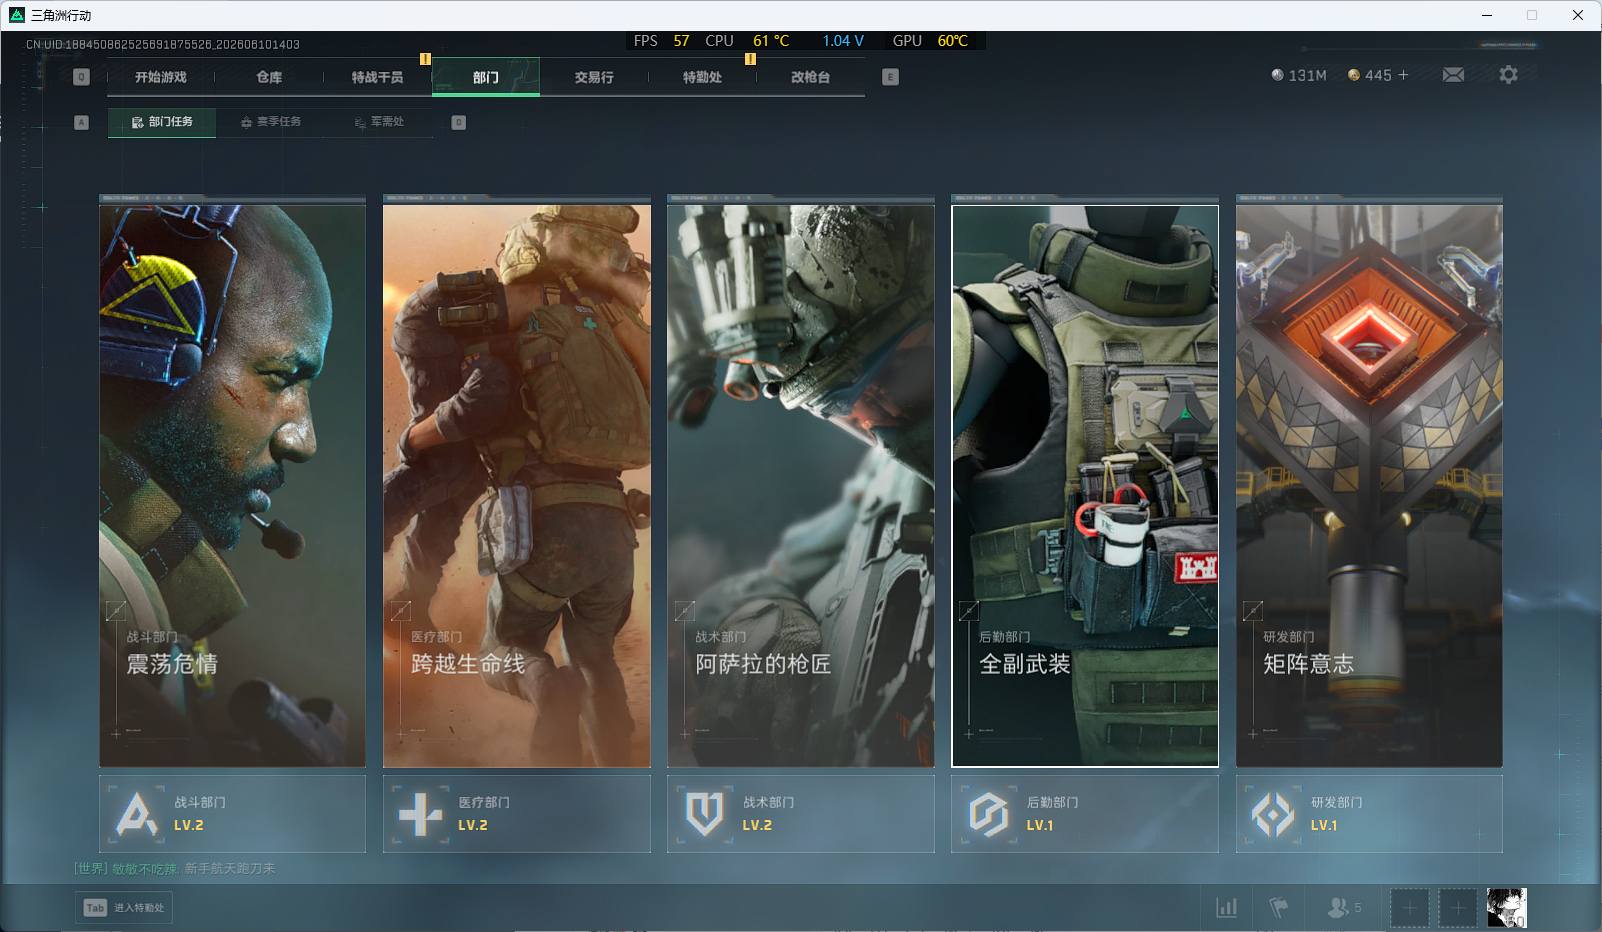Select the 部门任务 sub-tab
Screen dimensions: 1602x932
tap(162, 122)
